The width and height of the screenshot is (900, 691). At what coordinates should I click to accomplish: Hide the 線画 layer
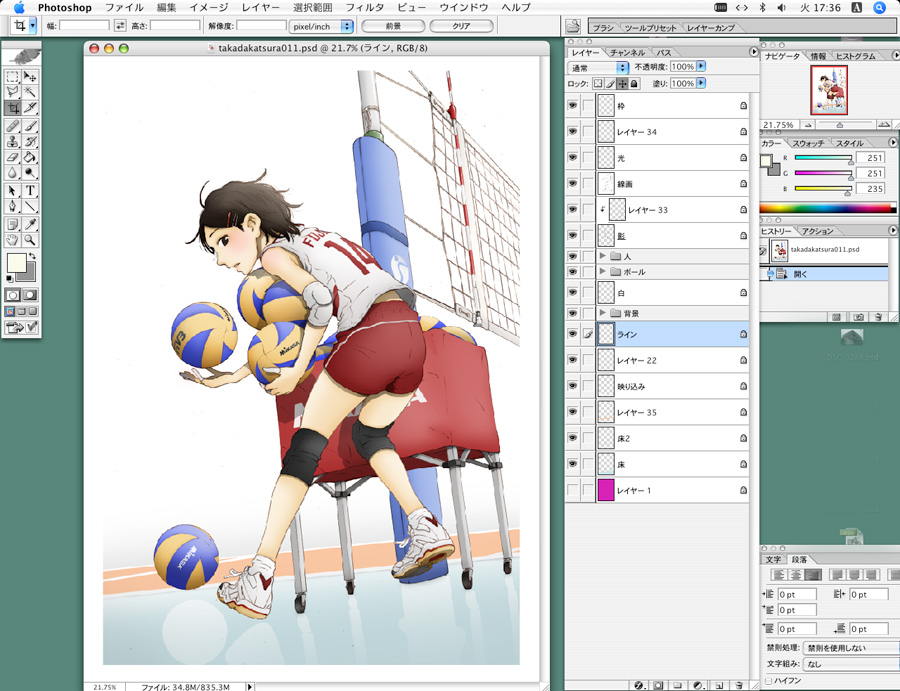click(572, 184)
